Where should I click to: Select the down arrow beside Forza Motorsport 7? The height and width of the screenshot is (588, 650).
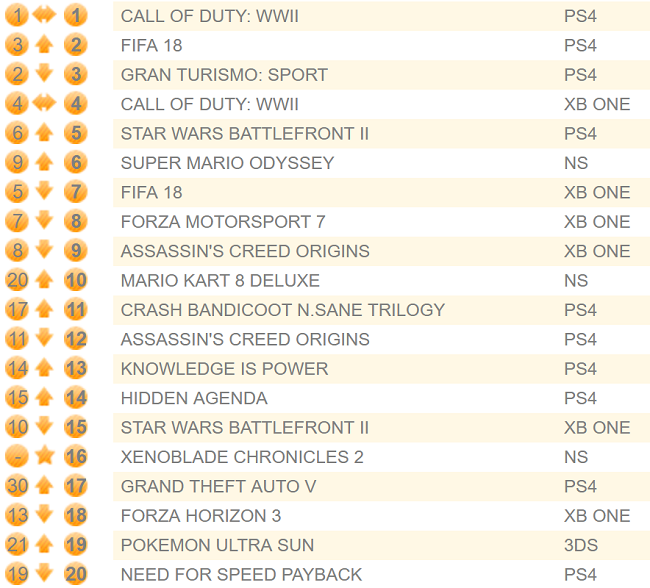pos(44,221)
